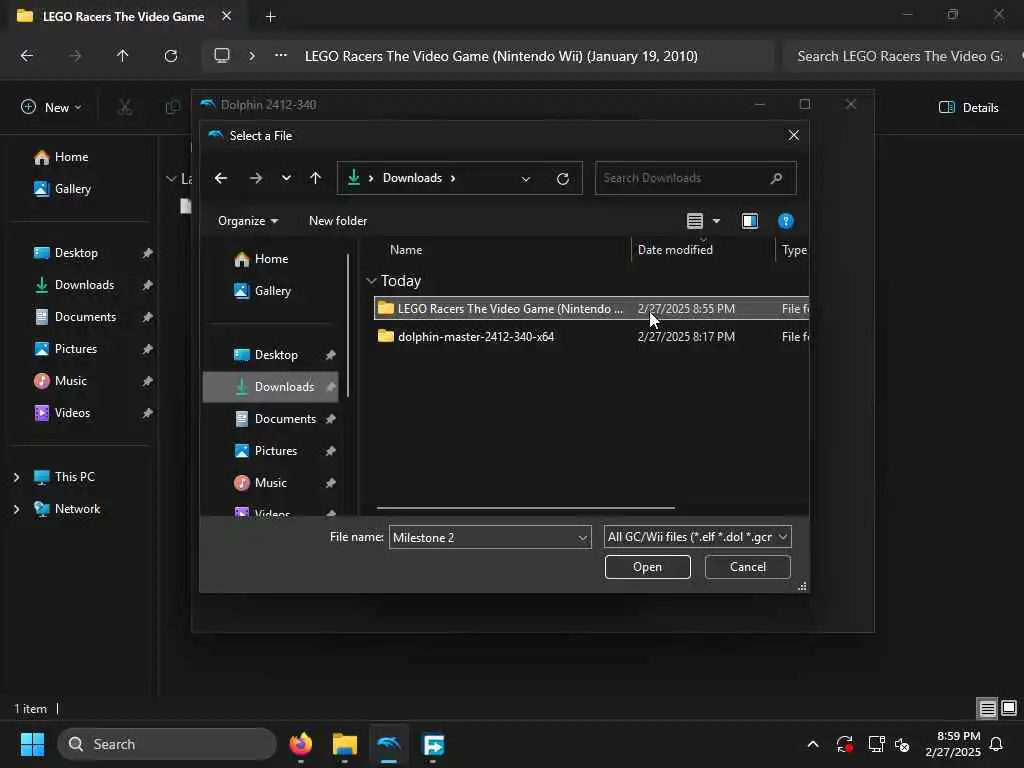Open the file type filter dropdown
Screen dimensions: 1024x768
pos(697,537)
